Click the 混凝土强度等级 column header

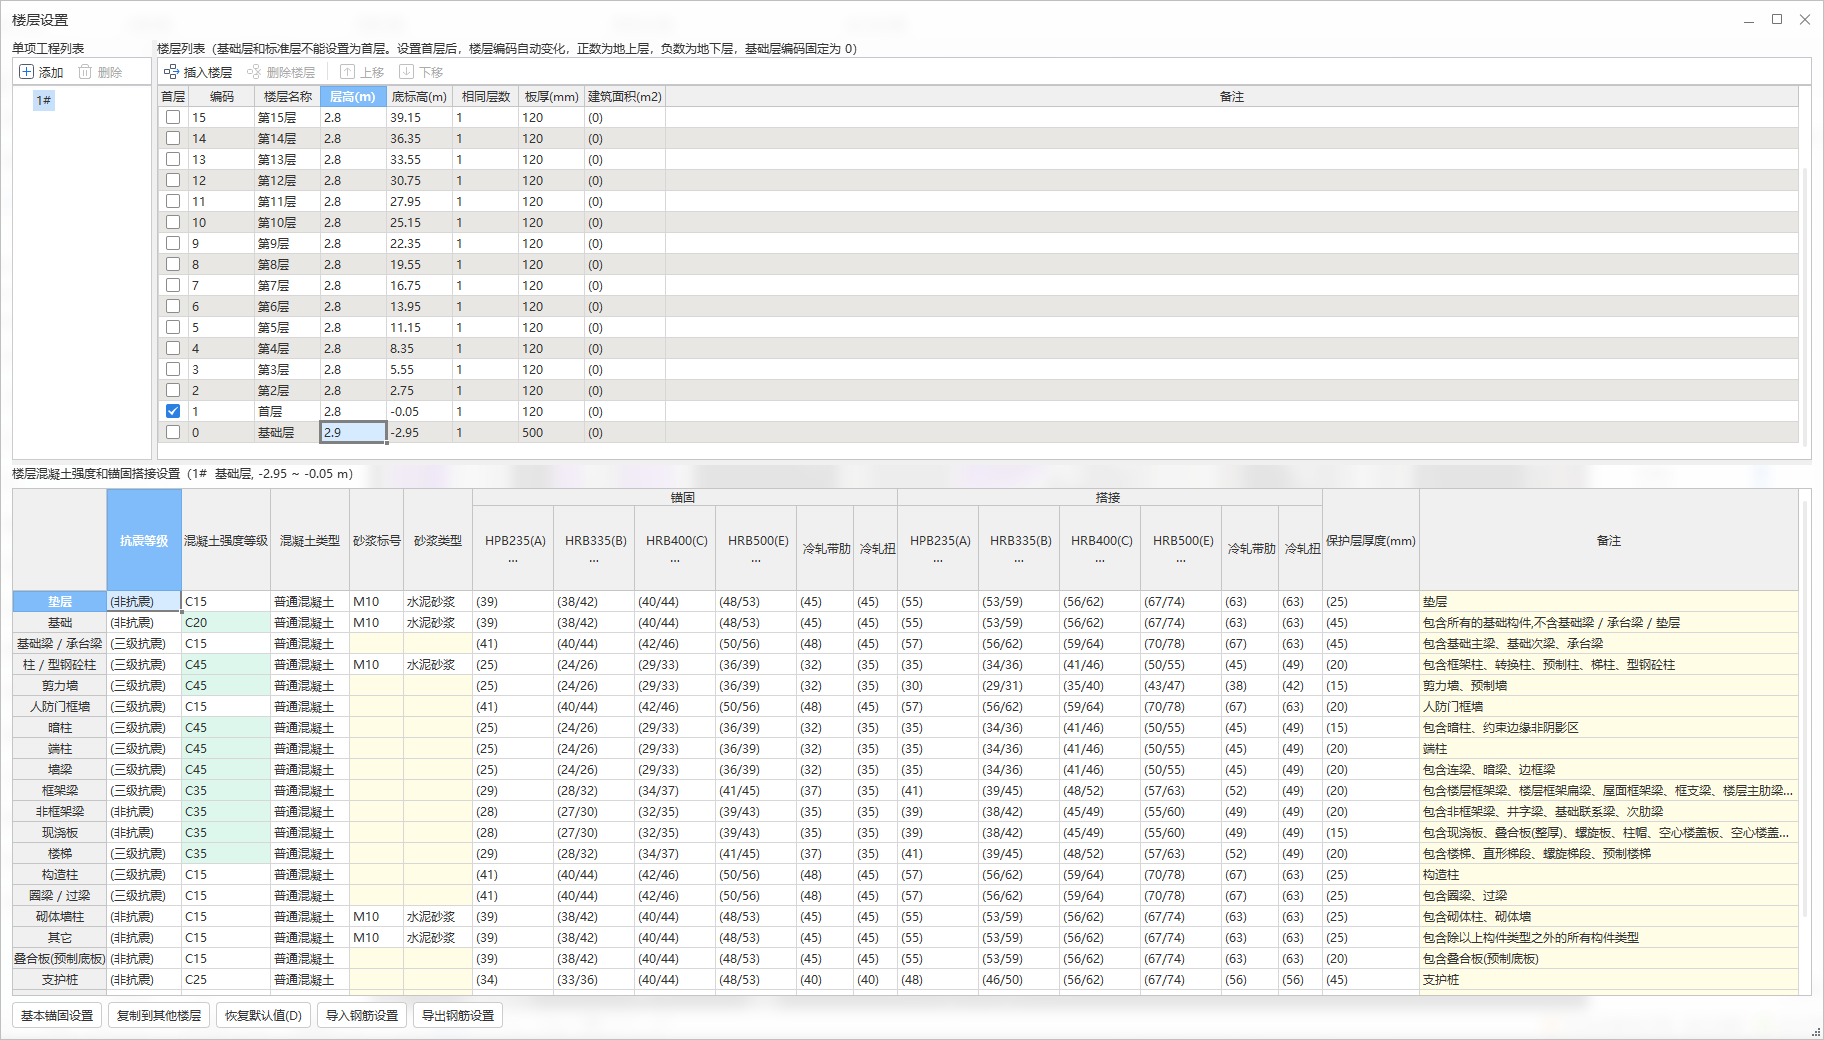(226, 540)
